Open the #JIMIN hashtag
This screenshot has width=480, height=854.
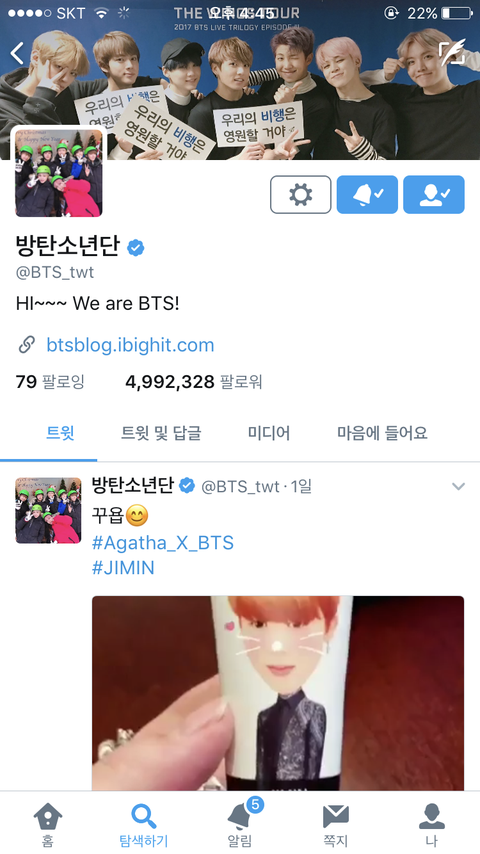point(123,568)
